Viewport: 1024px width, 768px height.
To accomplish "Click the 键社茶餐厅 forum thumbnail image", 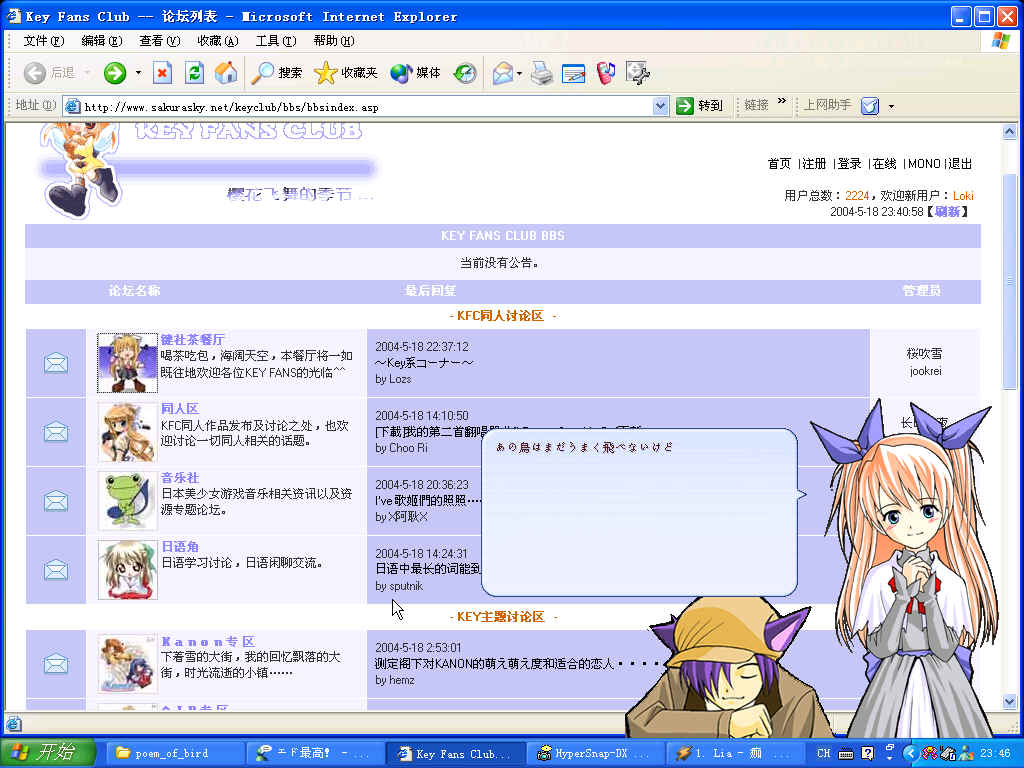I will click(x=127, y=362).
